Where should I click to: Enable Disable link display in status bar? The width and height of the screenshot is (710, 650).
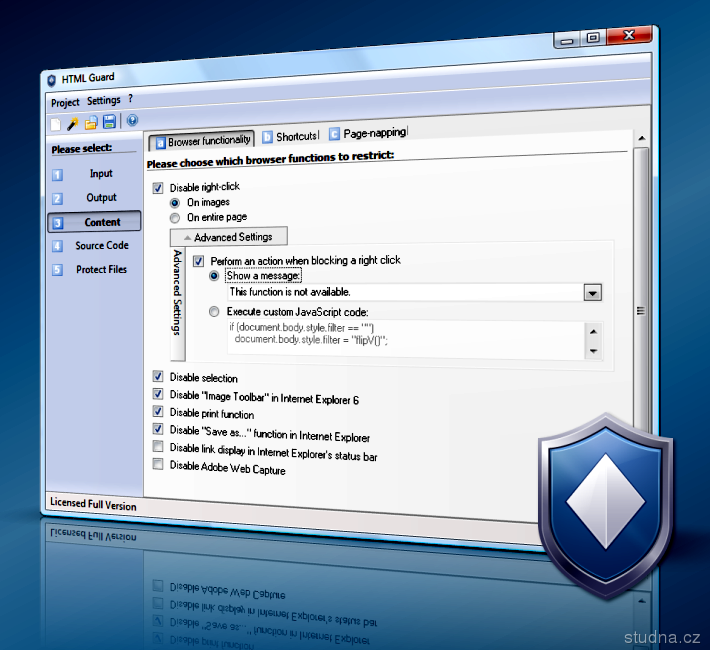[x=158, y=447]
